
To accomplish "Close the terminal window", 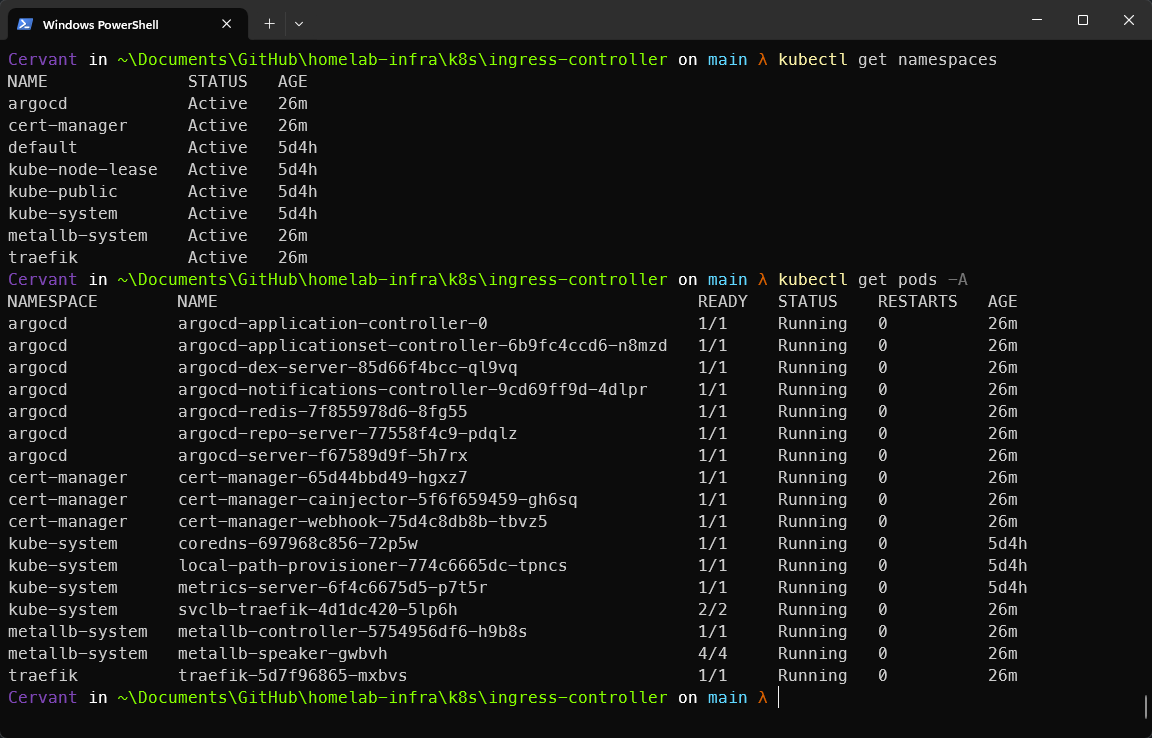I will point(1128,20).
